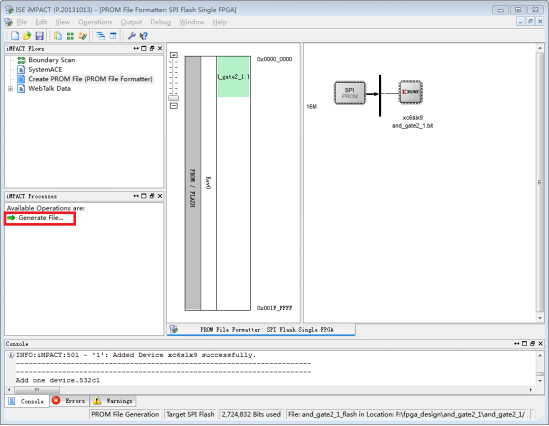
Task: Click the zoom out minus icon
Action: point(174,106)
